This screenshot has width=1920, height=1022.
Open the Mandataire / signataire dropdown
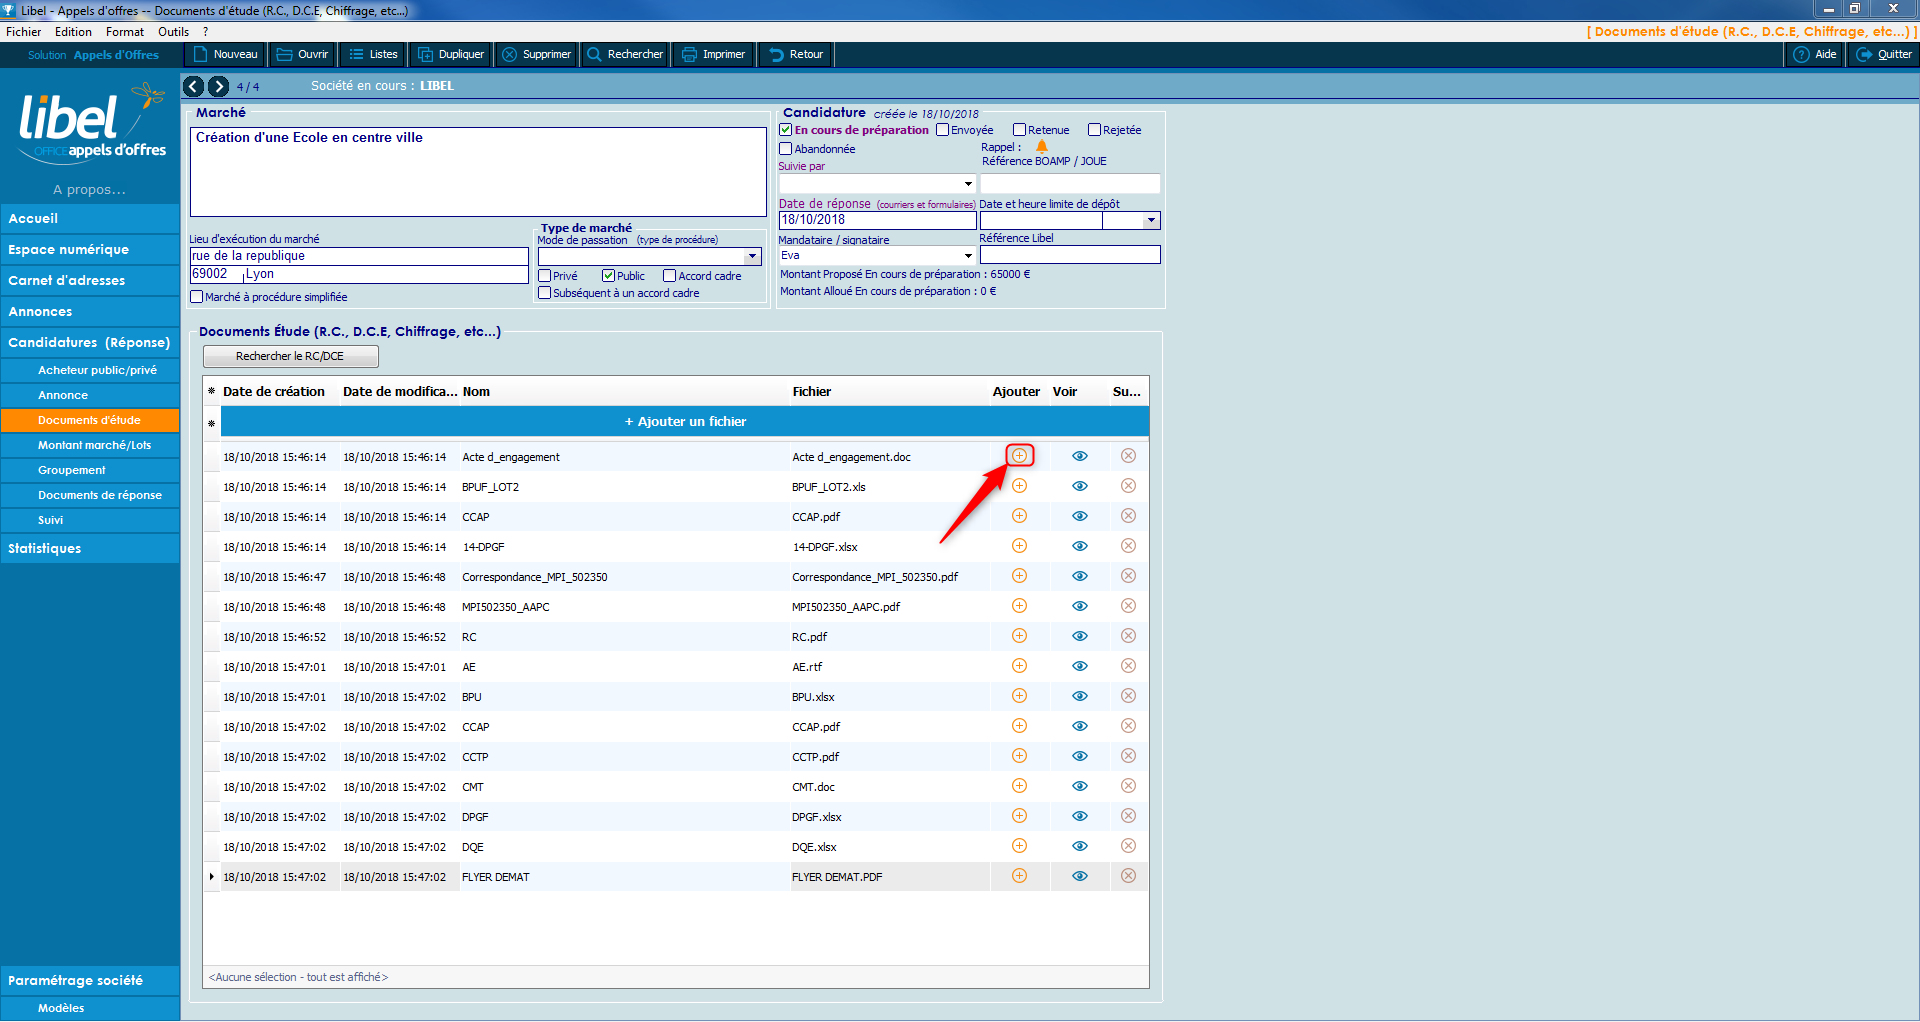[968, 256]
